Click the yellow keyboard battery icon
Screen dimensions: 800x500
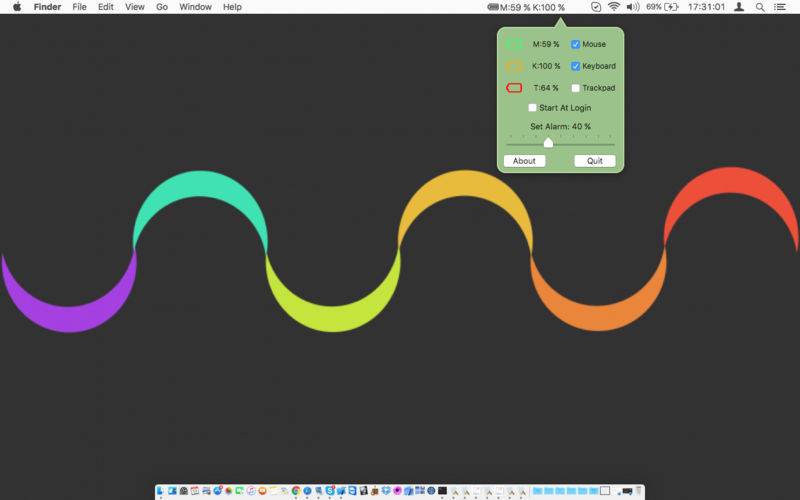[514, 66]
